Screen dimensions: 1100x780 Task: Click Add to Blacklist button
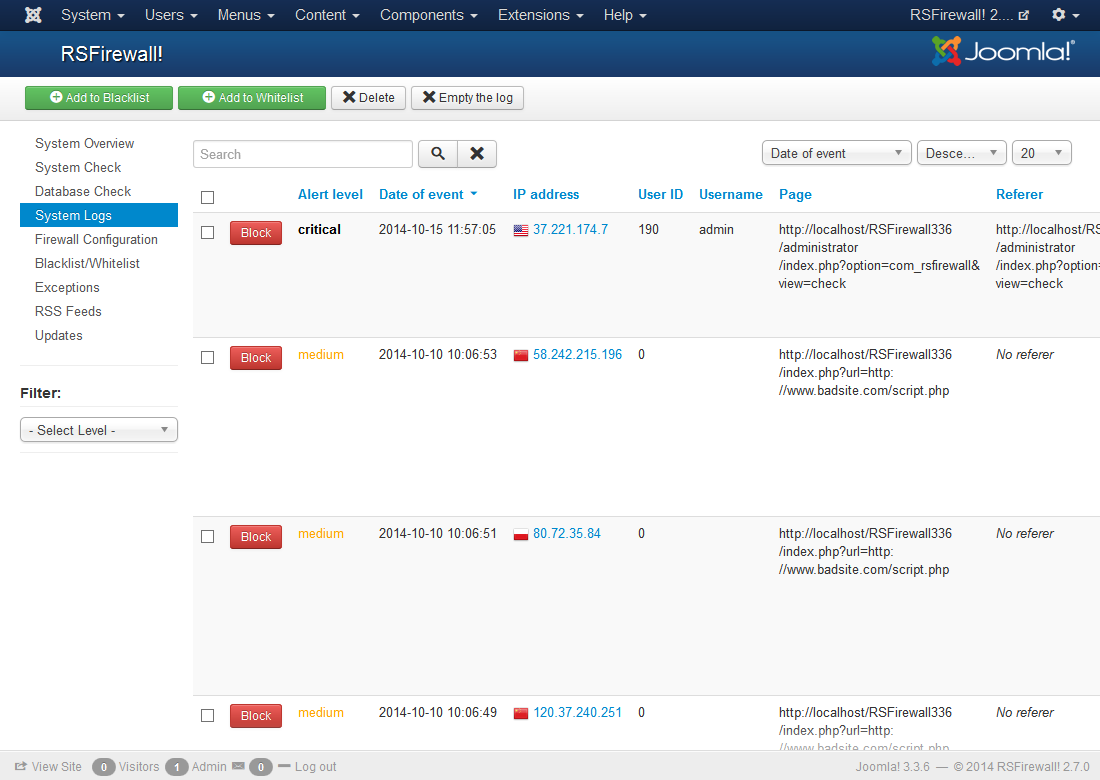(99, 98)
